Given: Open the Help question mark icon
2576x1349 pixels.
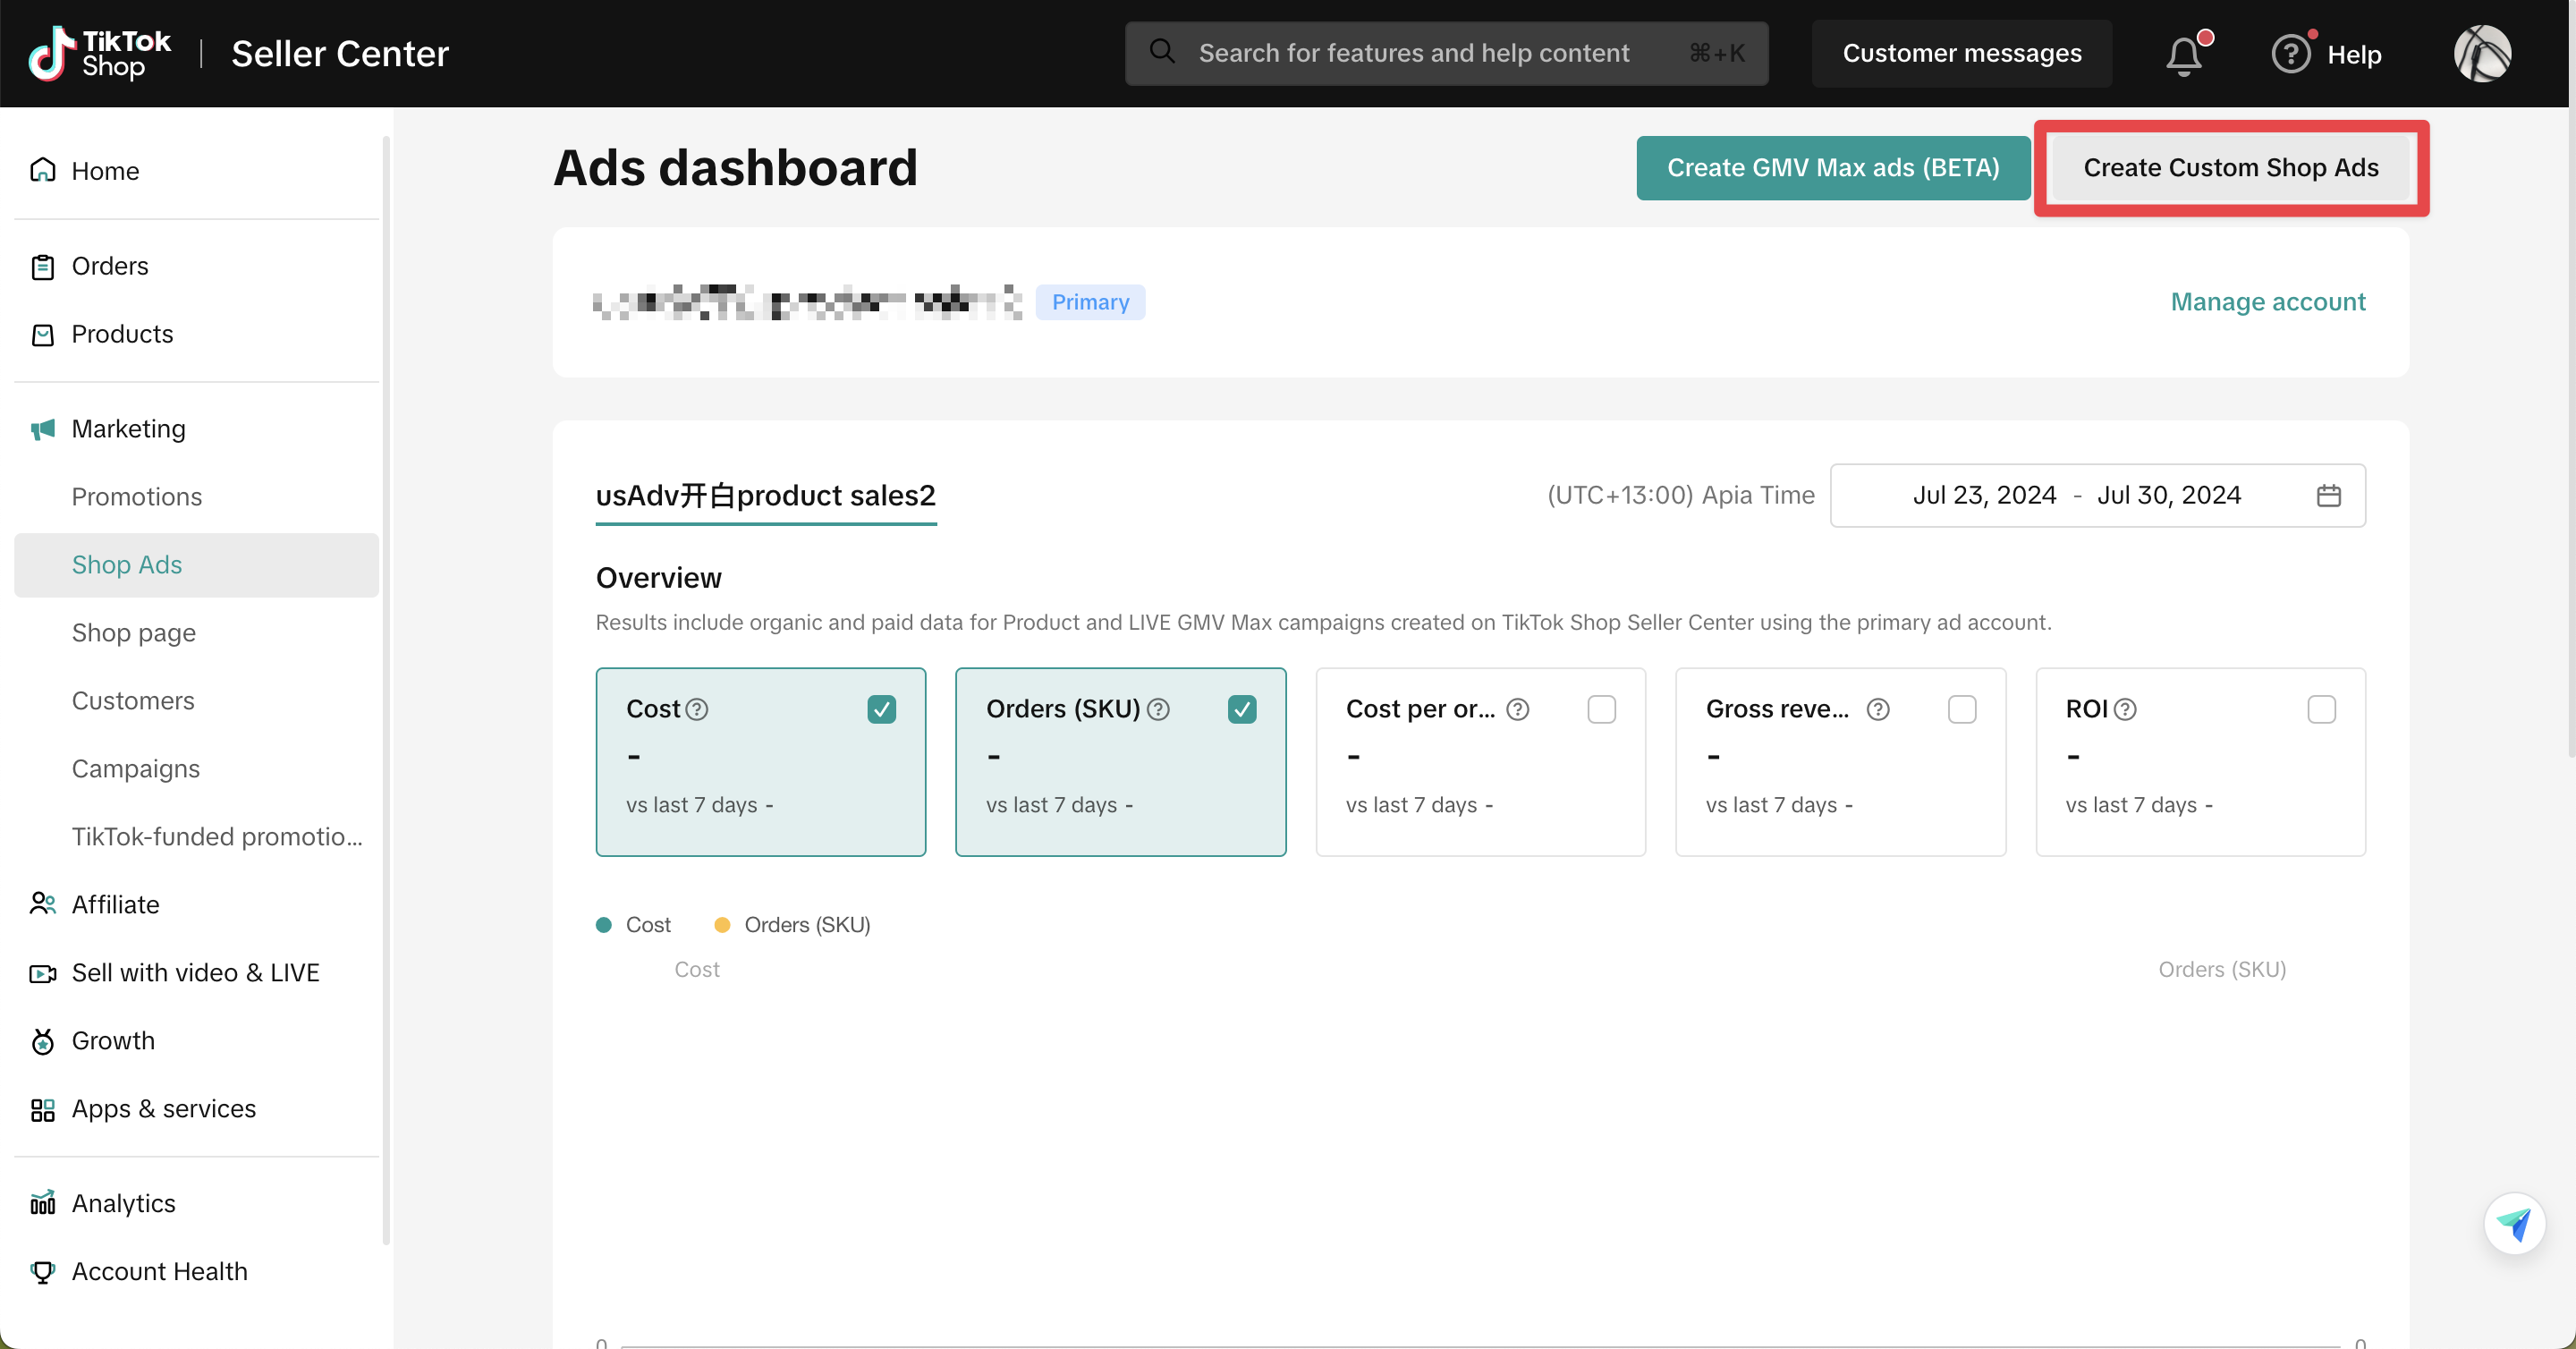Looking at the screenshot, I should tap(2290, 54).
